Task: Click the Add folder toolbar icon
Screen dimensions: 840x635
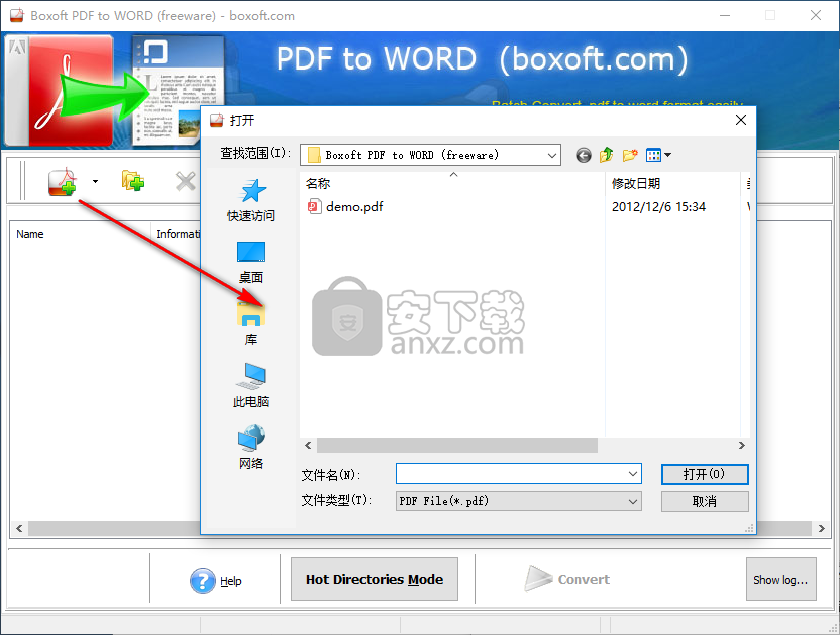Action: pos(132,181)
